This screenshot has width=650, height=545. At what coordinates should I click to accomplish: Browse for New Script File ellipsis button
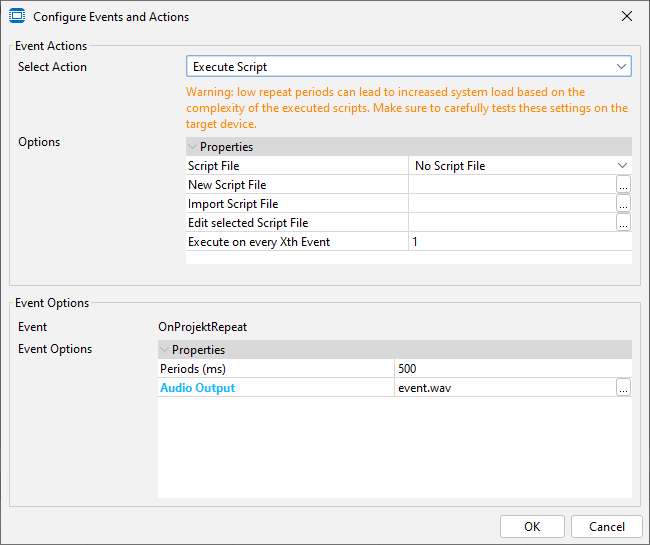coord(623,185)
